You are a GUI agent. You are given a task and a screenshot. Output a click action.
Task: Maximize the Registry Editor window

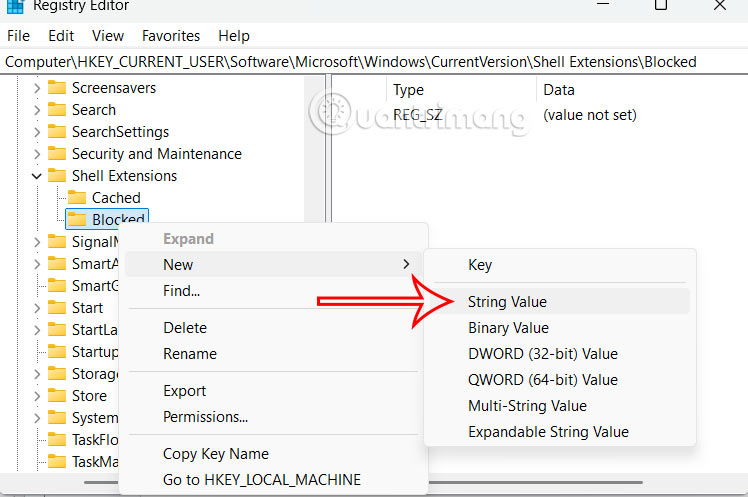pos(661,5)
